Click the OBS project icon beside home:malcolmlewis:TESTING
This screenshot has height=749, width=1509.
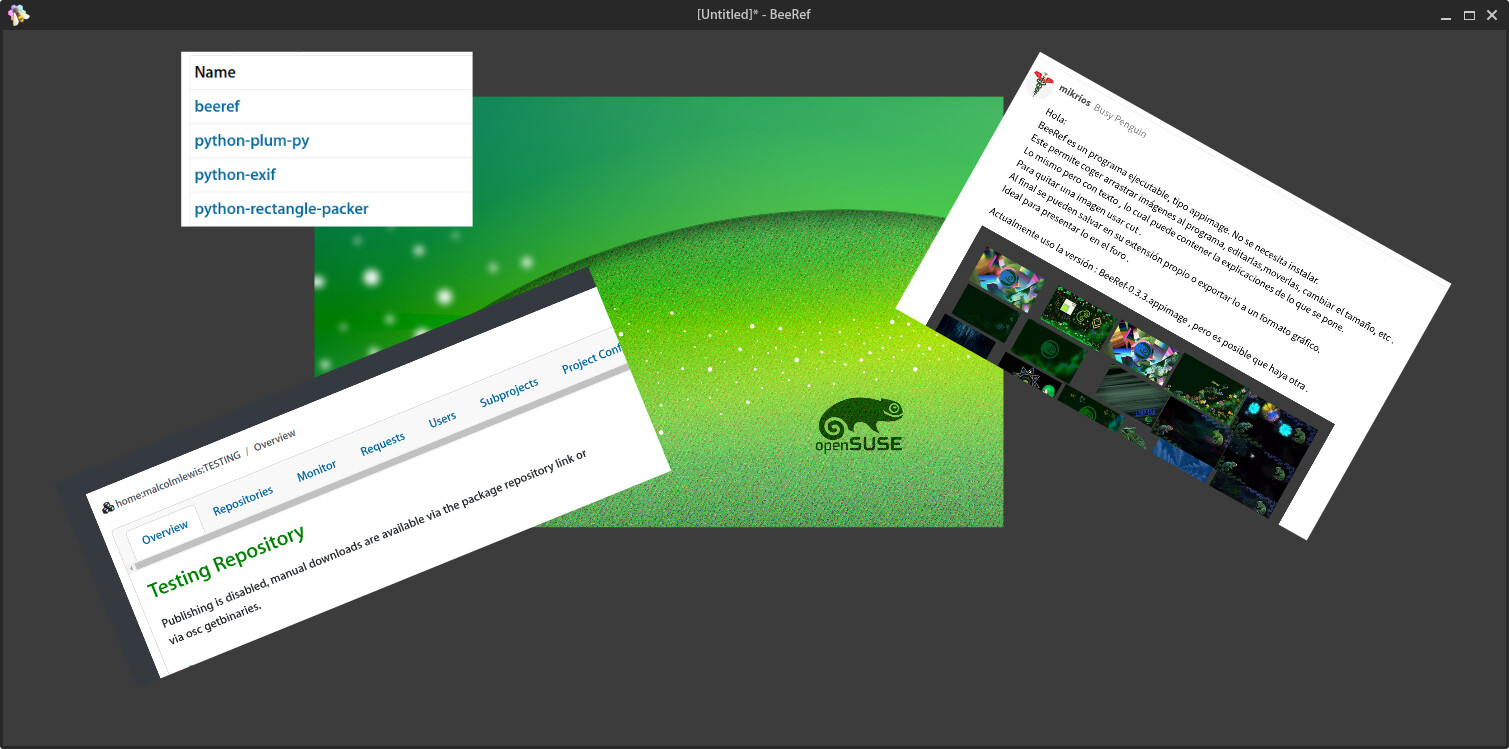(x=108, y=507)
